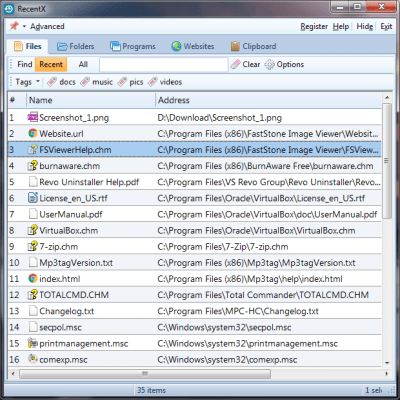Open the dropdown arrow beside the pin
The height and width of the screenshot is (400, 400).
[24, 26]
